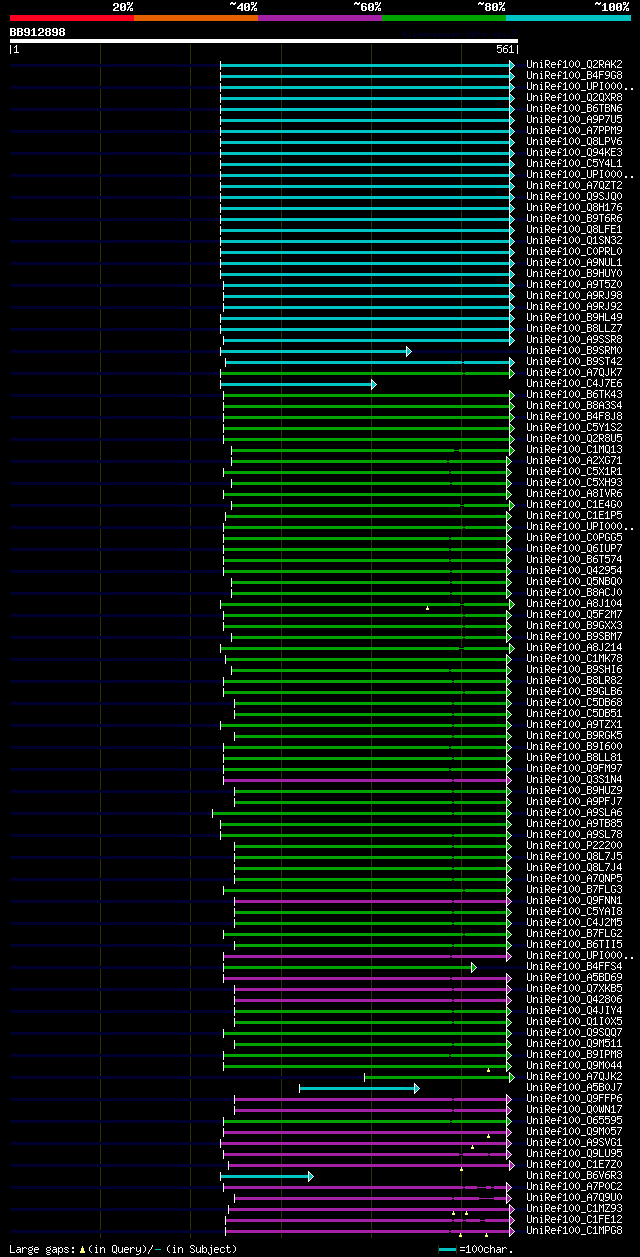Select the UniRef100_B9HL49 label
The height and width of the screenshot is (1257, 640).
click(574, 317)
